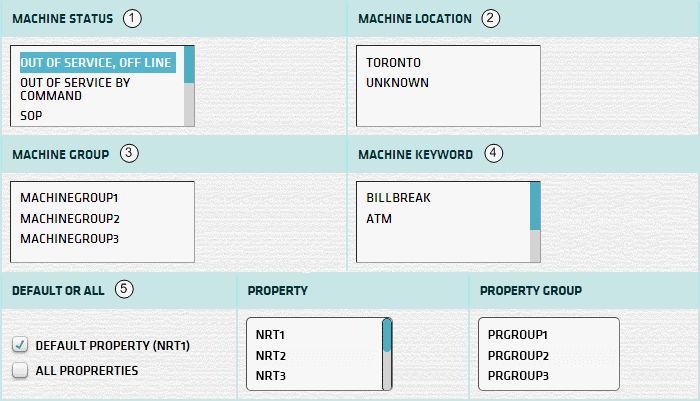Click the circled number 3 badge
The width and height of the screenshot is (700, 401).
click(128, 154)
